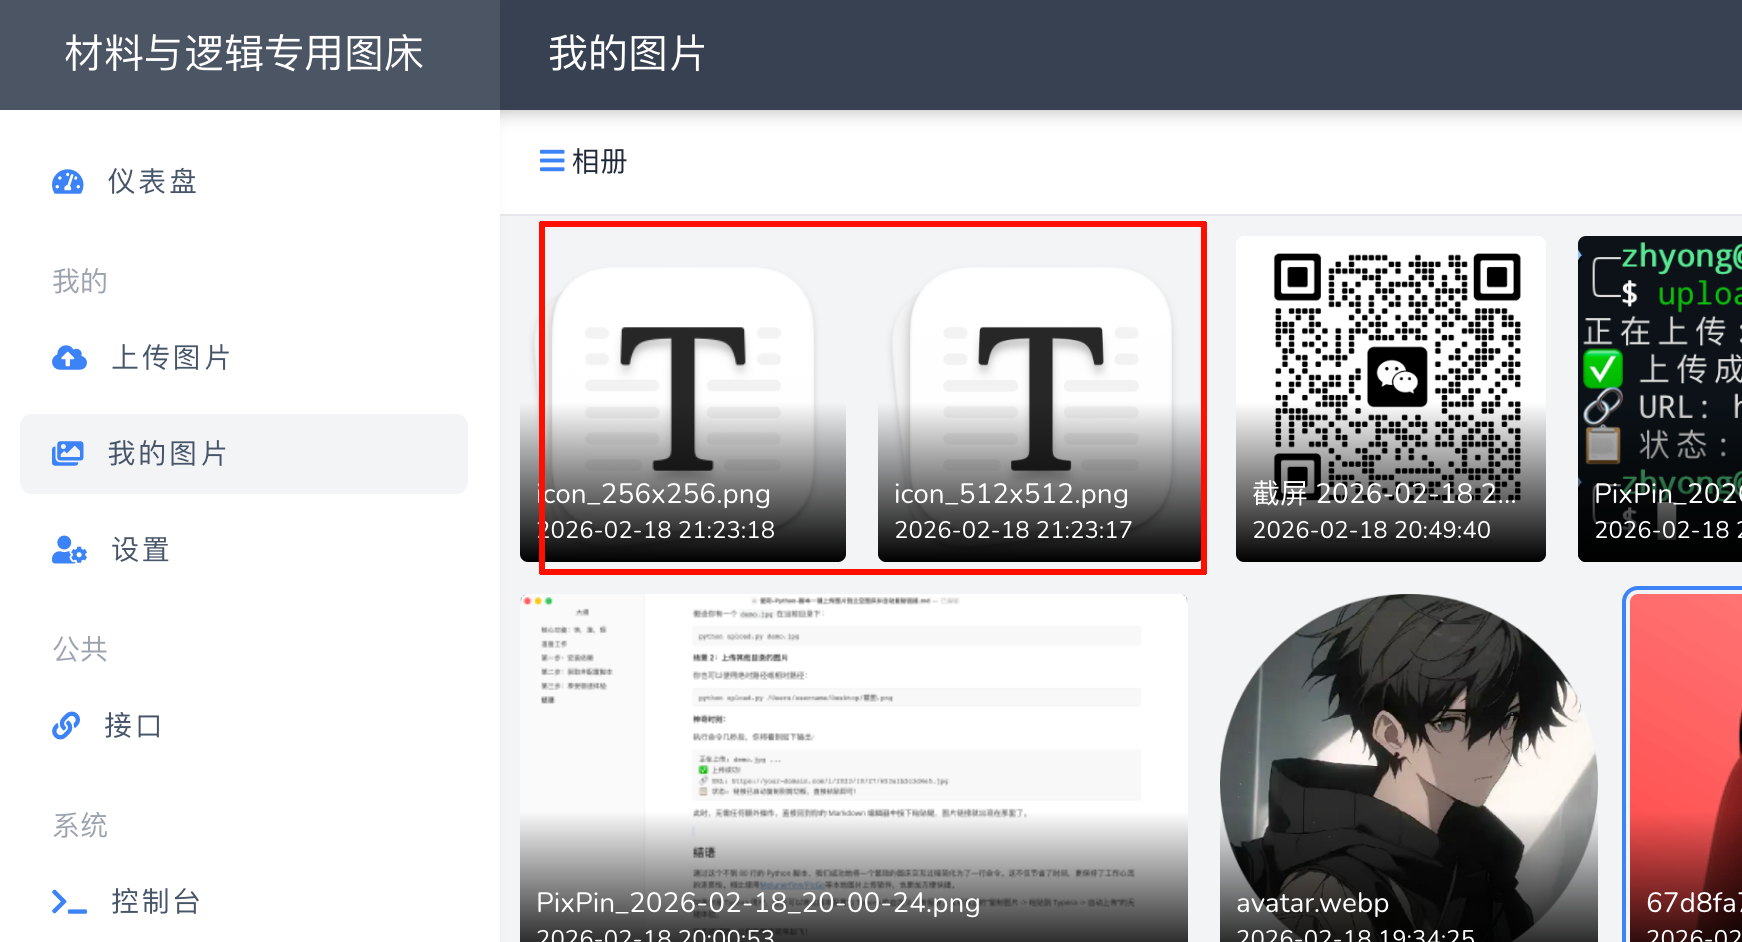Select the red 67d8fa image thumbnail
Viewport: 1742px width, 942px height.
click(x=1686, y=768)
